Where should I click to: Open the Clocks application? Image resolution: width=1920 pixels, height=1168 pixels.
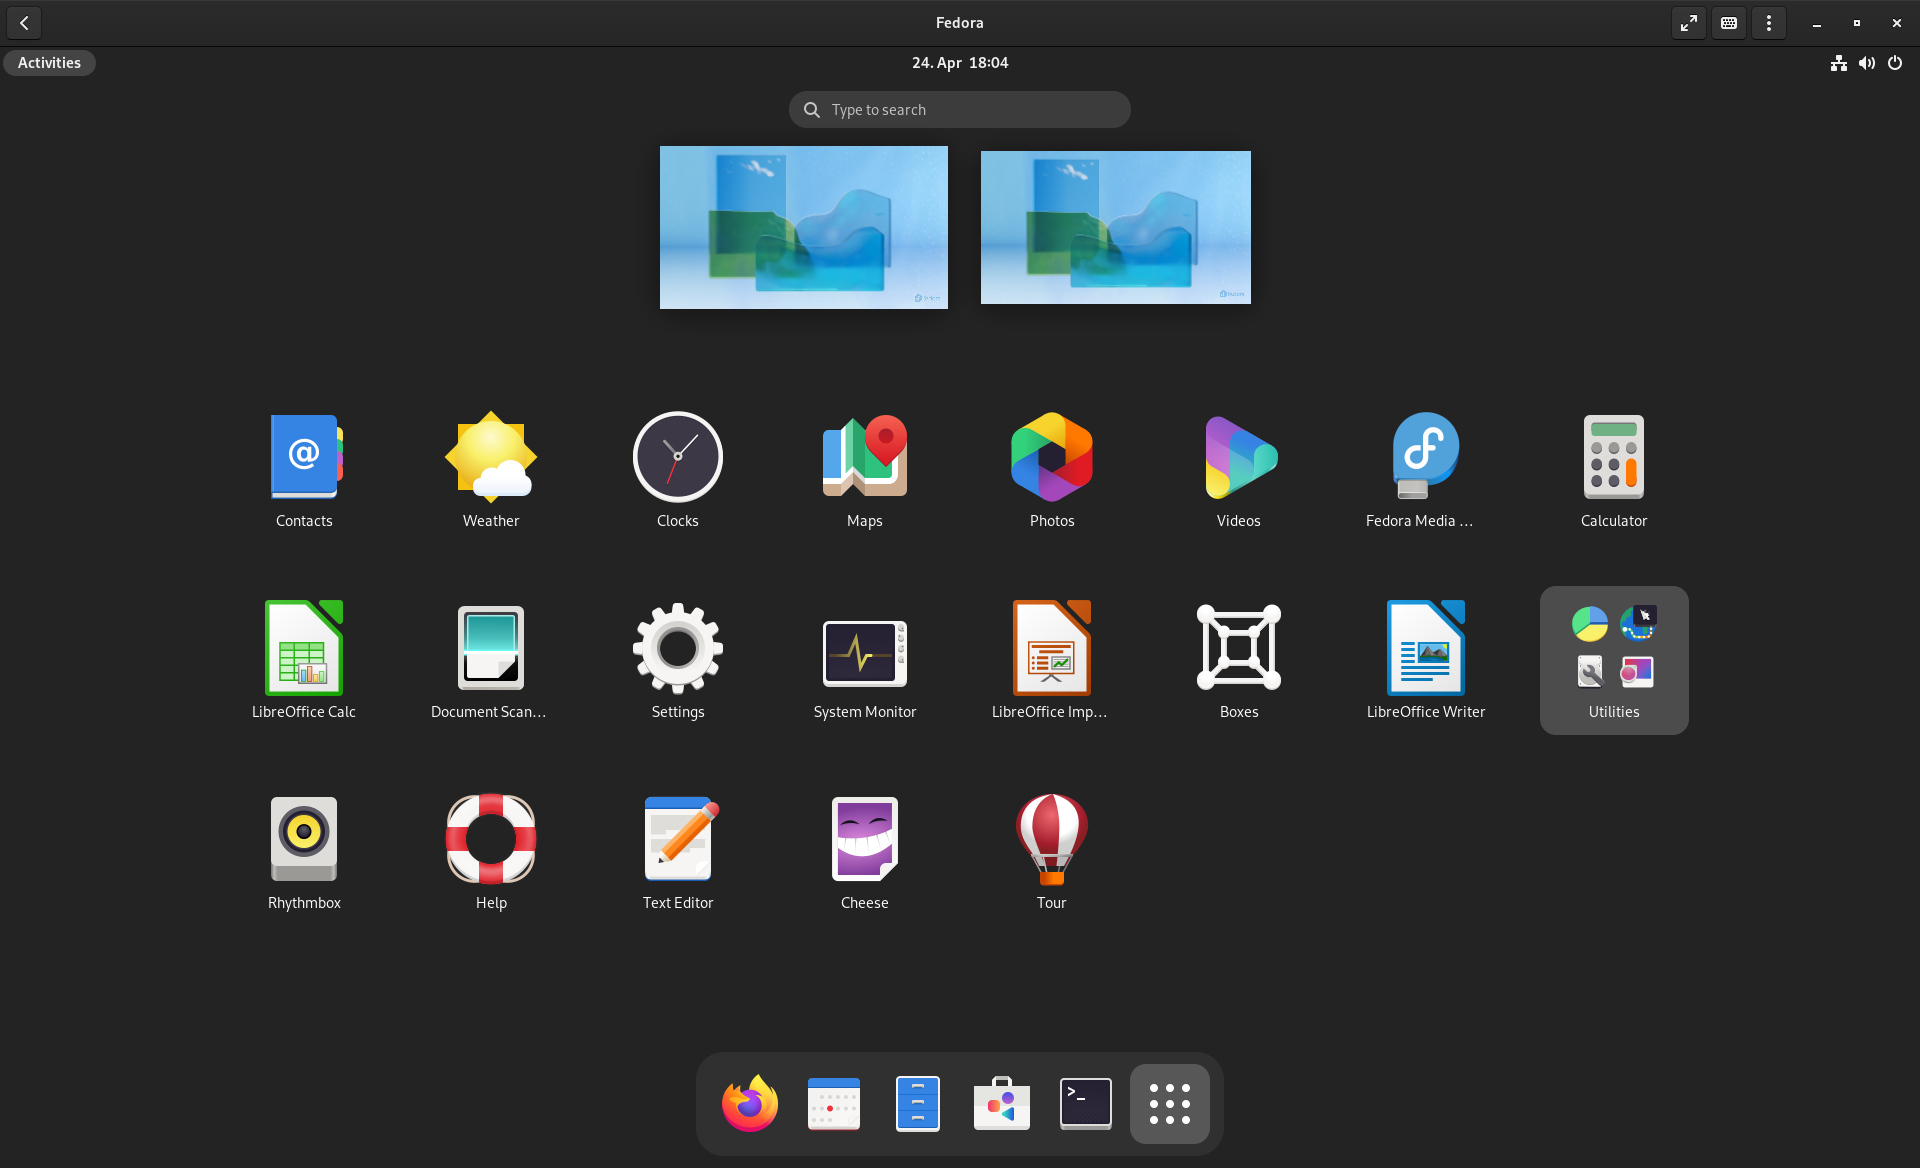[x=678, y=469]
